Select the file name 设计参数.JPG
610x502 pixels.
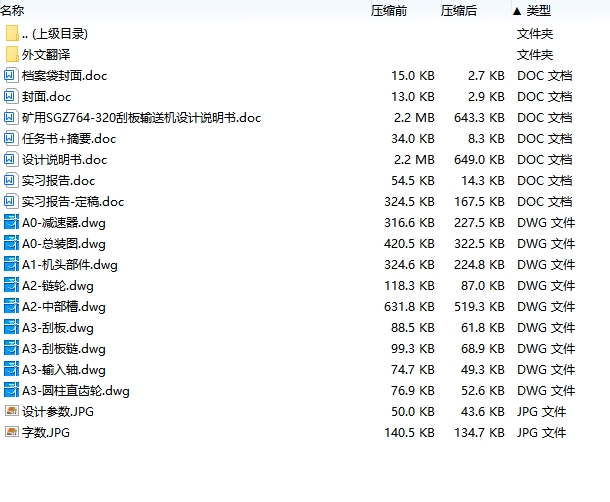click(x=58, y=411)
